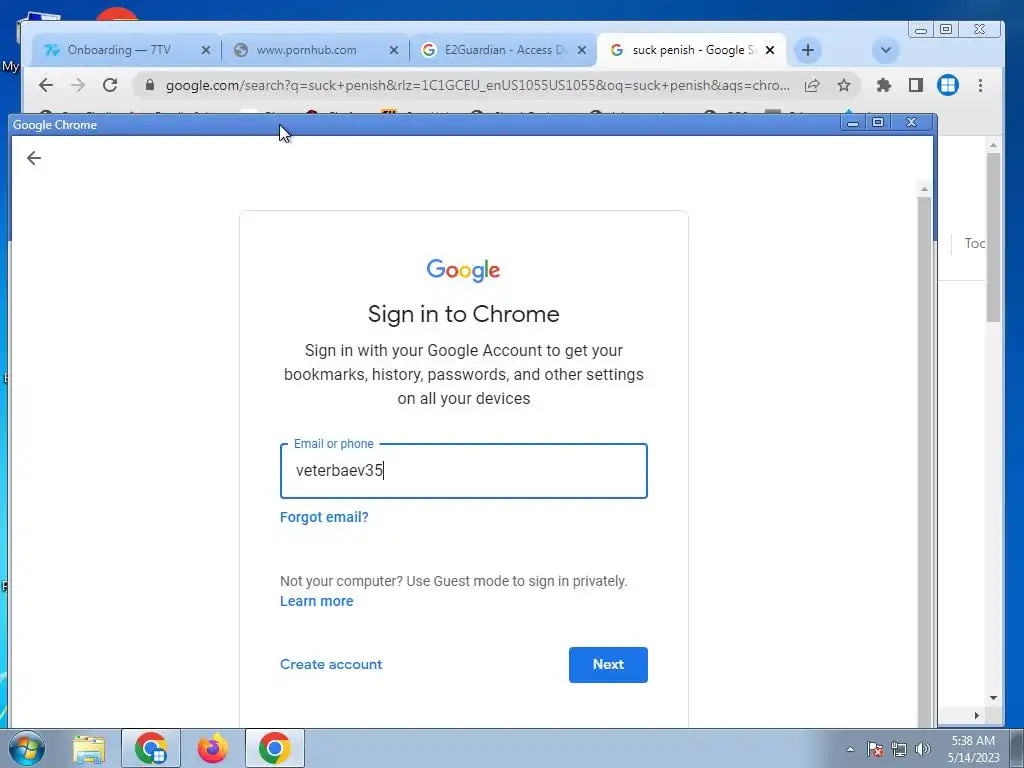
Task: Click the Google logo in the sign-in card
Action: tap(464, 270)
